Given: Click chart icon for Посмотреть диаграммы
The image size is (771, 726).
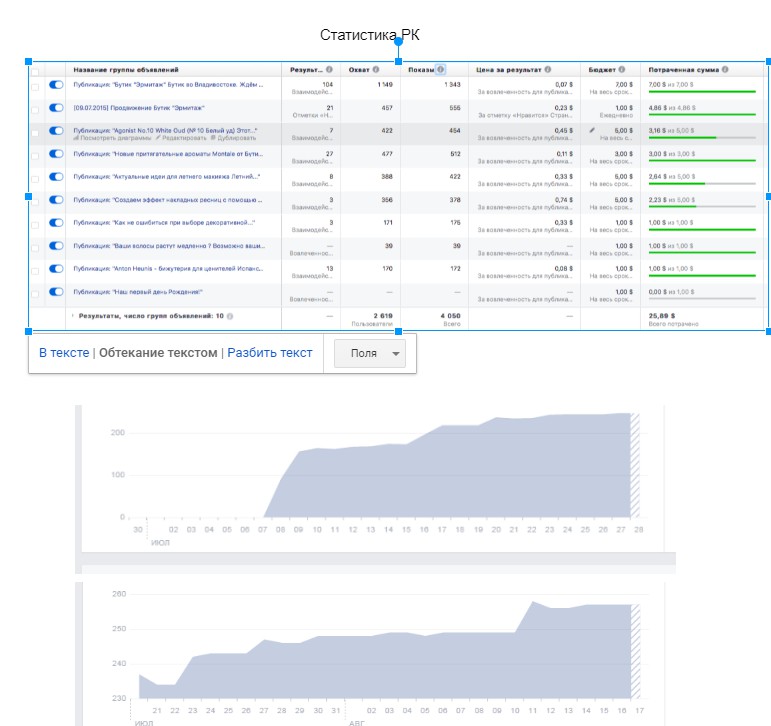Looking at the screenshot, I should (x=76, y=138).
